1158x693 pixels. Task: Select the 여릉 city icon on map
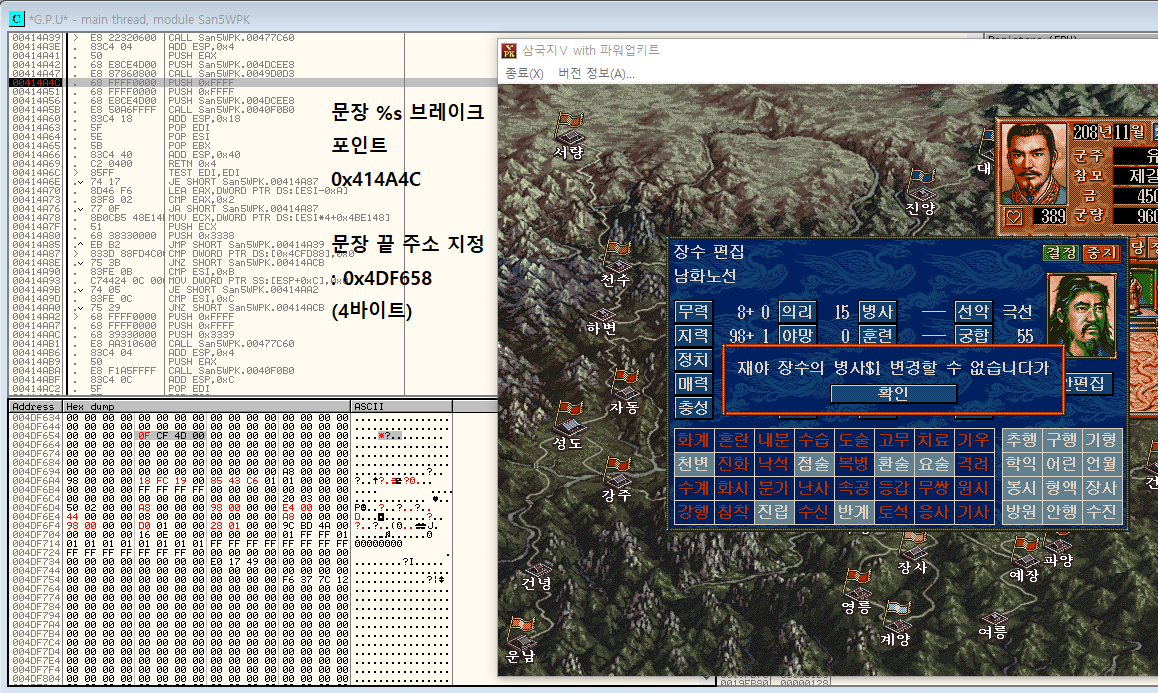[994, 618]
